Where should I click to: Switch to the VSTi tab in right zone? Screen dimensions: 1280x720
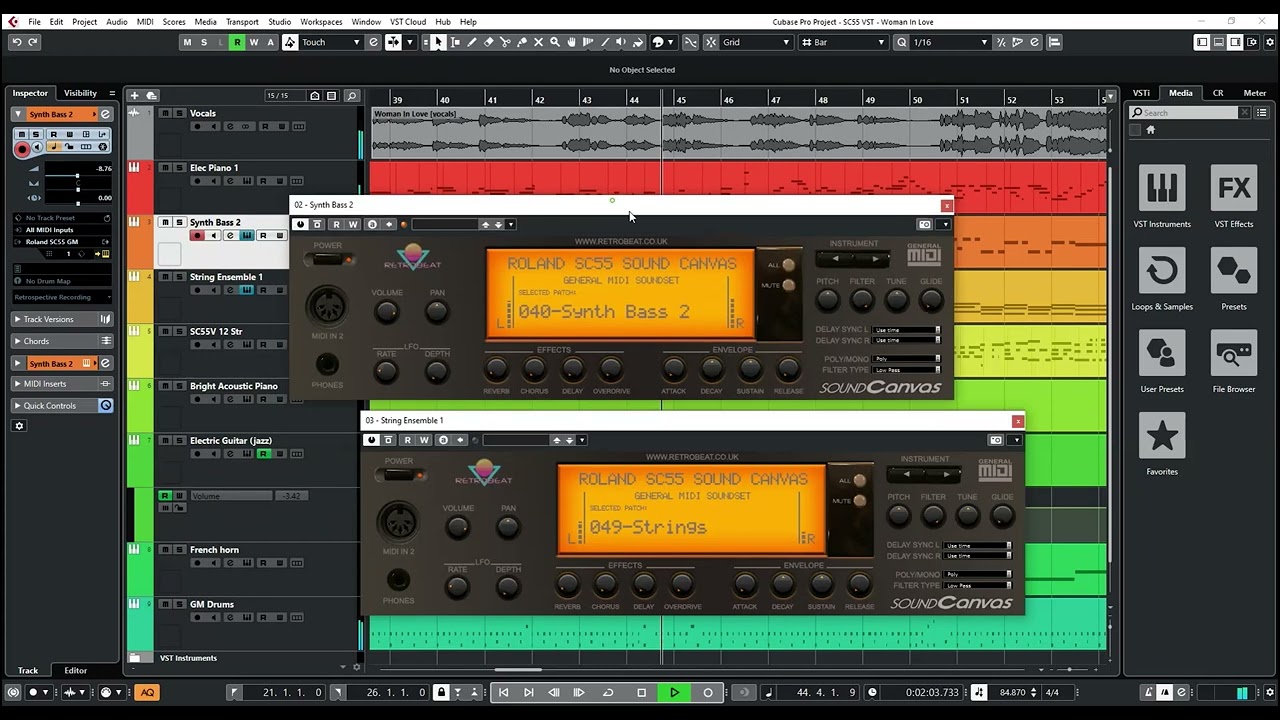click(x=1140, y=93)
